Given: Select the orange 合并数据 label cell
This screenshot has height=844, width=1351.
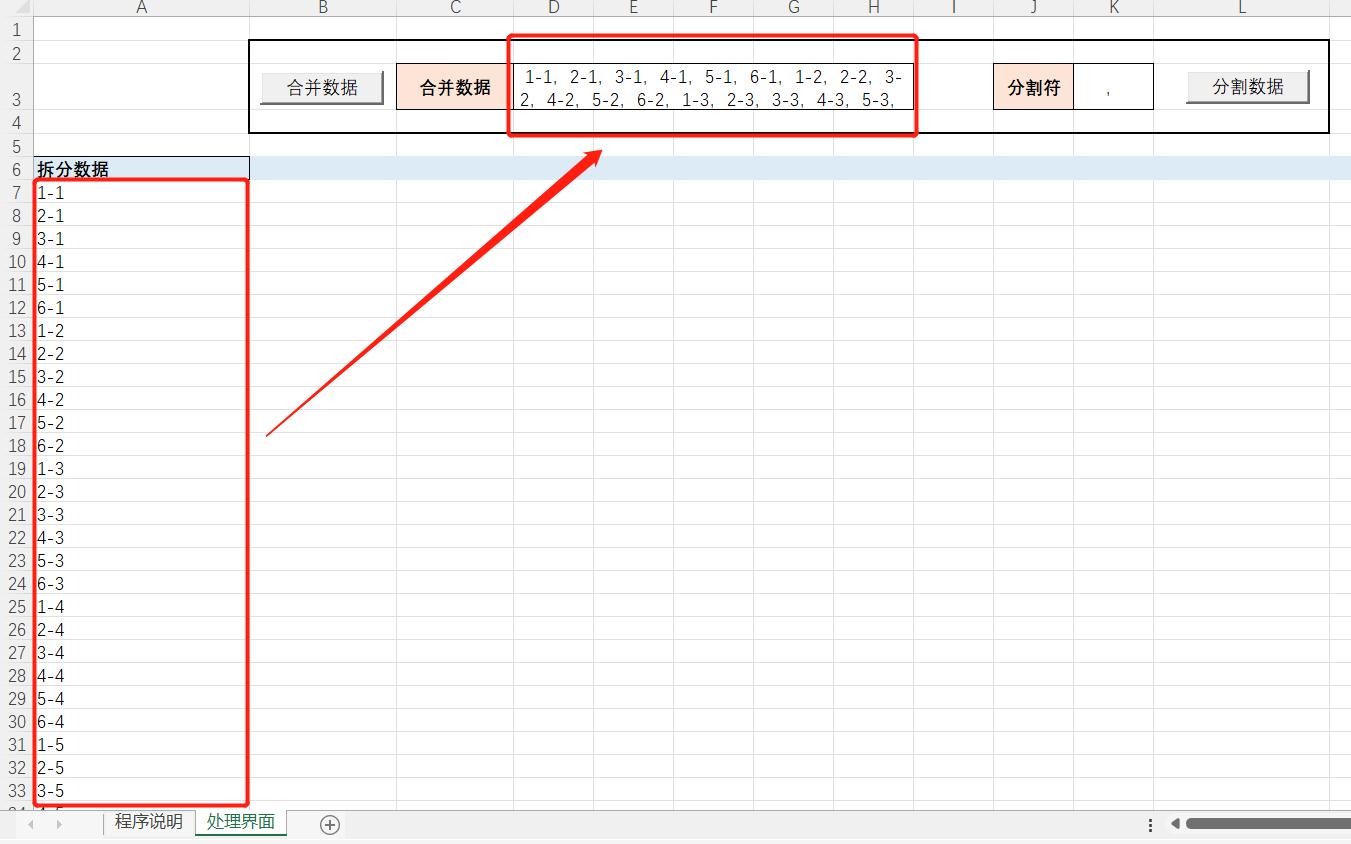Looking at the screenshot, I should 455,87.
